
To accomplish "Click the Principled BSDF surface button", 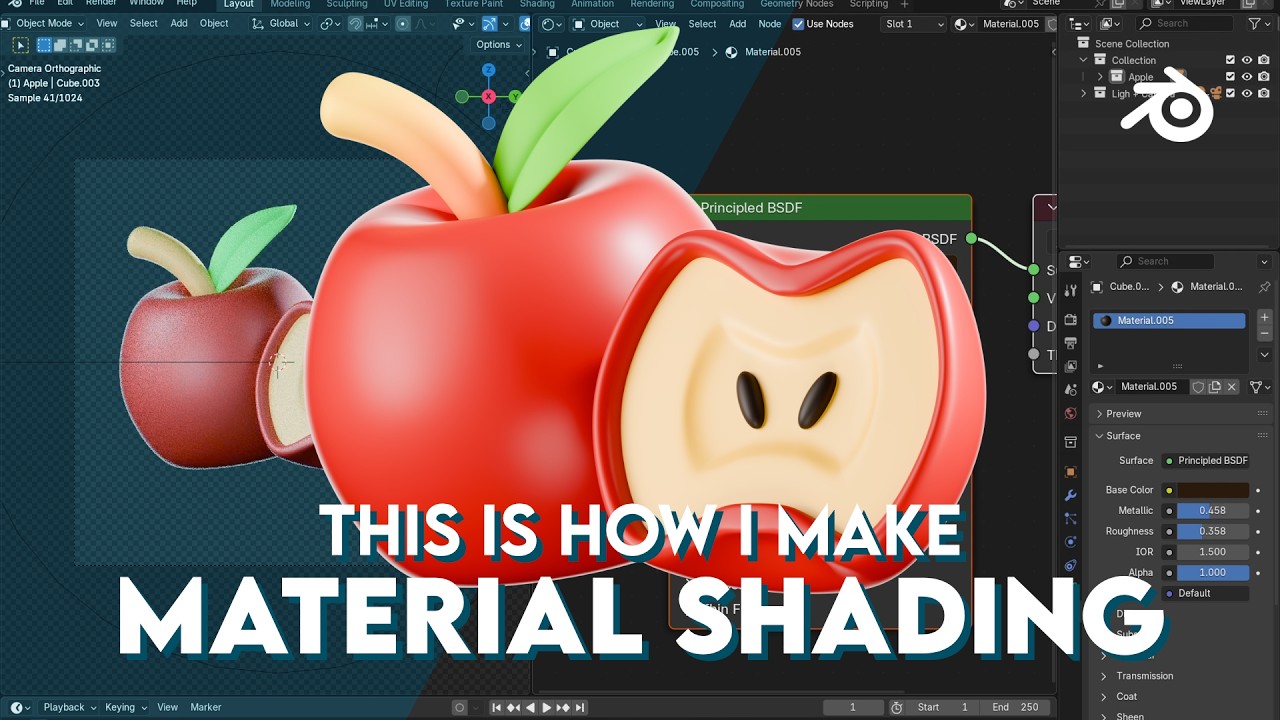I will click(x=1206, y=461).
